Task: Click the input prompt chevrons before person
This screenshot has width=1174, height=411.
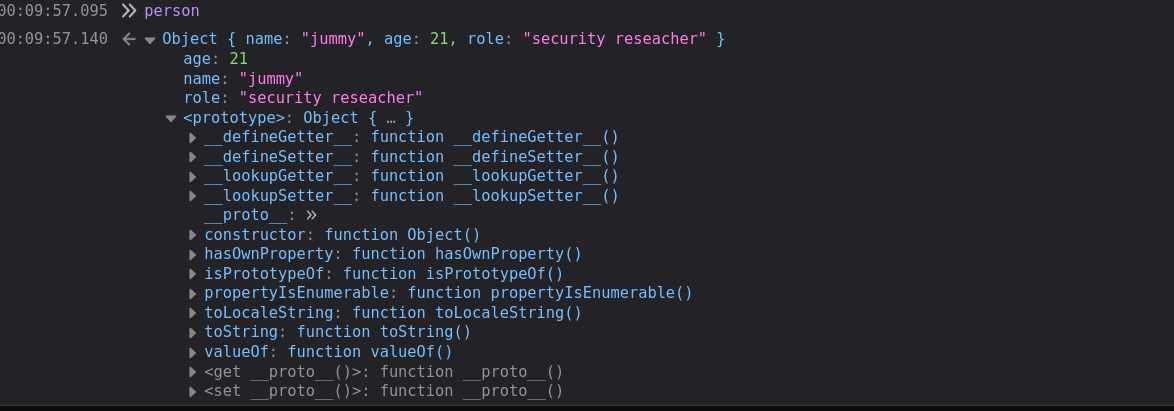Action: [x=129, y=11]
